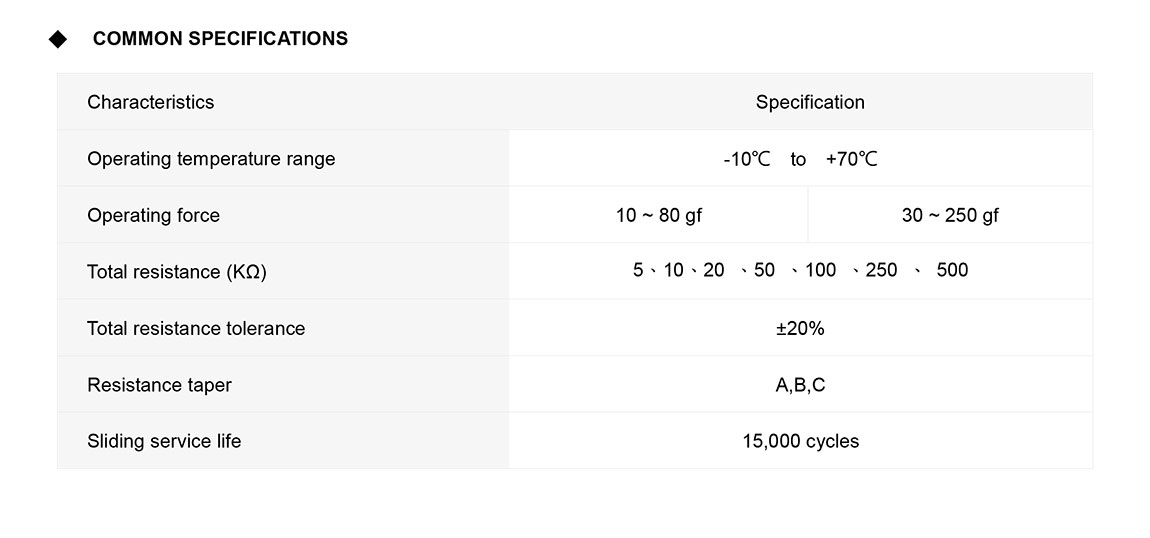The image size is (1150, 538).
Task: Click the Characteristics column header
Action: coord(150,102)
